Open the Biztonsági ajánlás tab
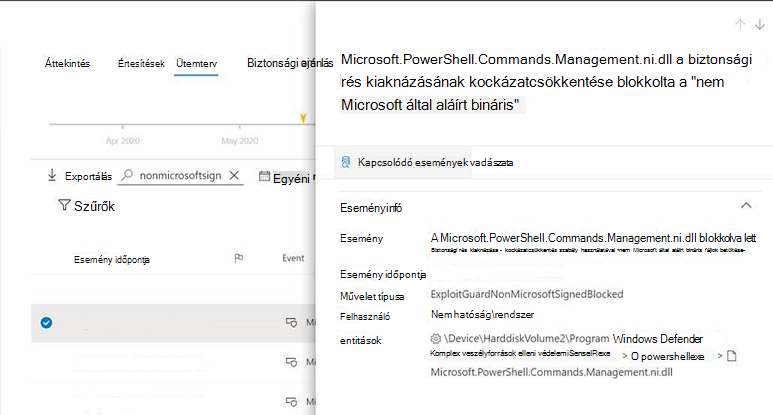Image resolution: width=773 pixels, height=415 pixels. (x=290, y=63)
